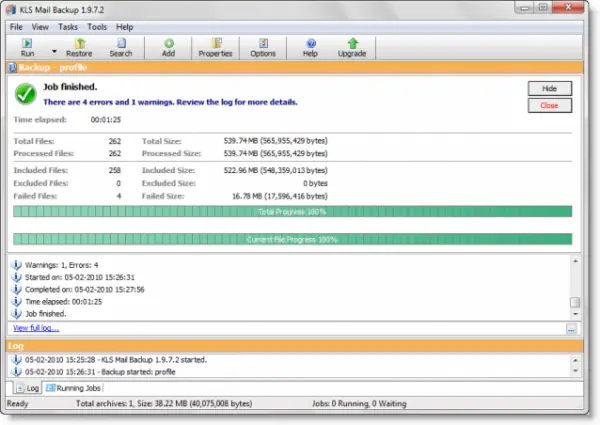Click the Total Progress bar
Image resolution: width=600 pixels, height=425 pixels.
tap(292, 211)
